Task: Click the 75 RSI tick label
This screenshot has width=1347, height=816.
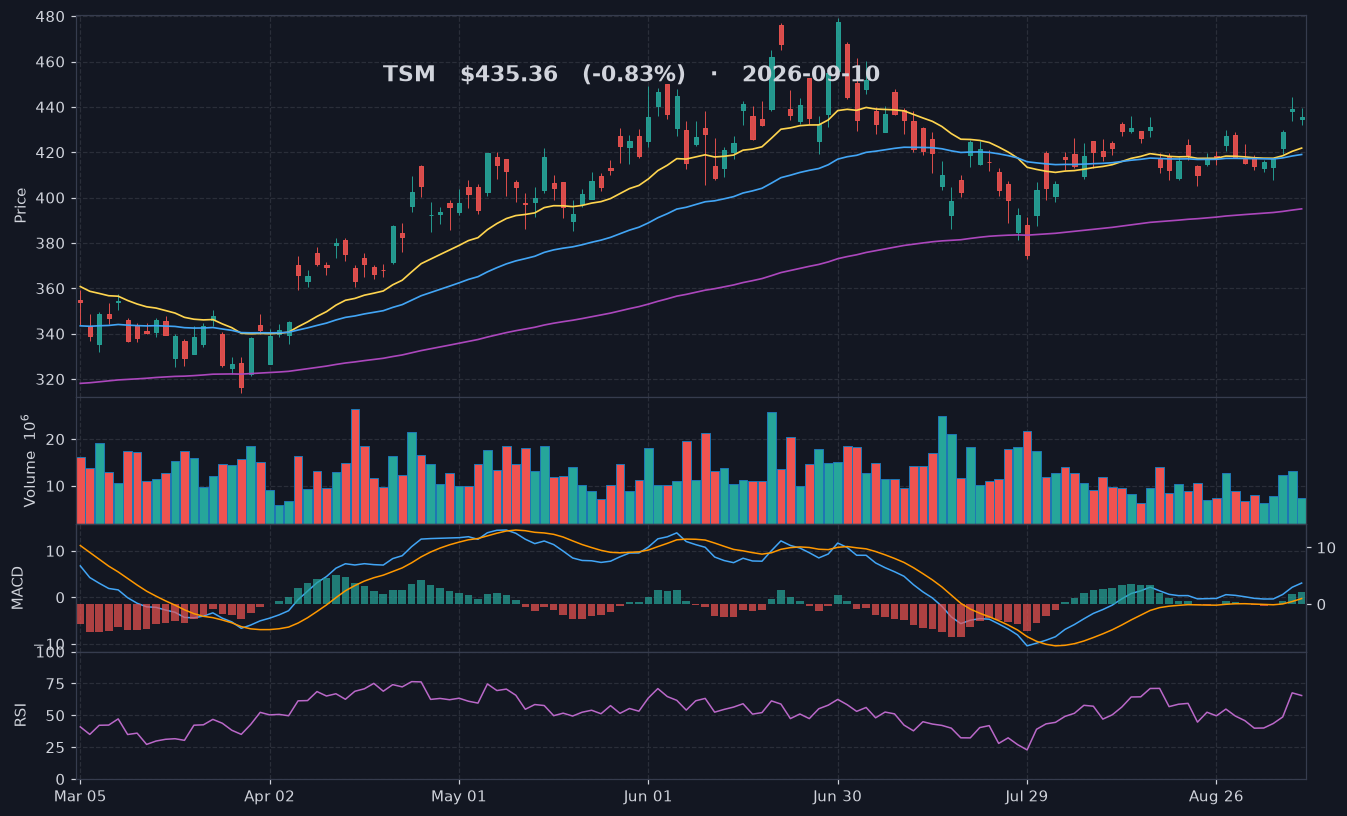Action: point(57,684)
